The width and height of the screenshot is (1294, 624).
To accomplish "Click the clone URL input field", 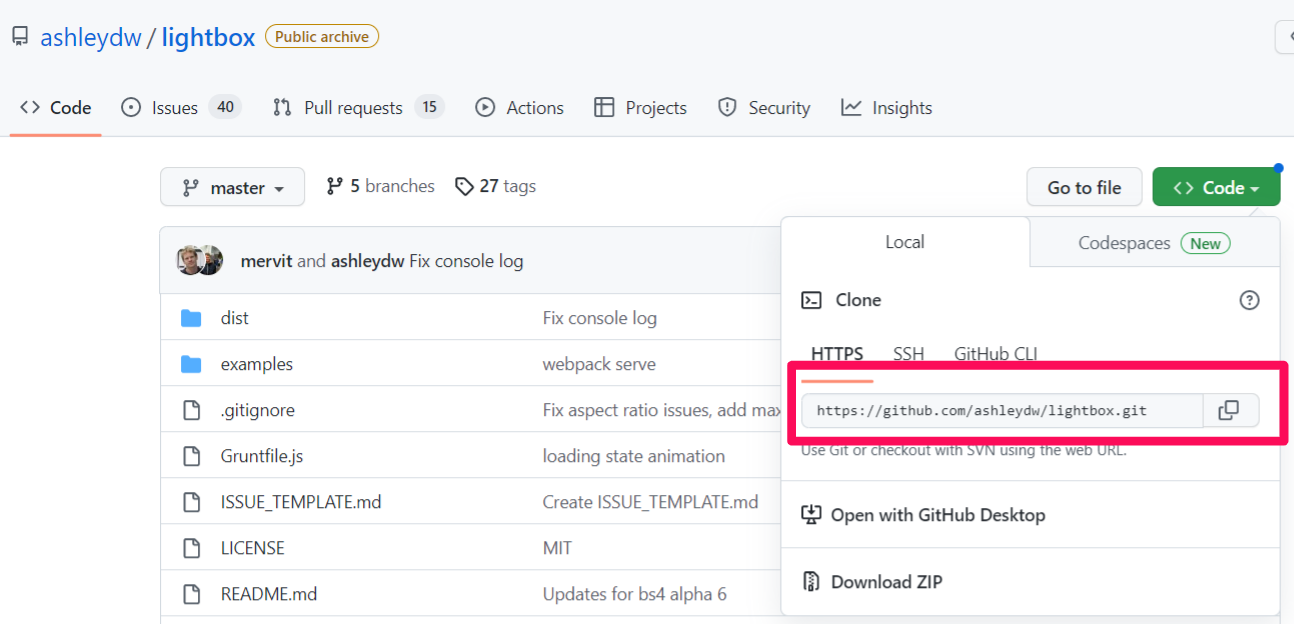I will 1002,410.
